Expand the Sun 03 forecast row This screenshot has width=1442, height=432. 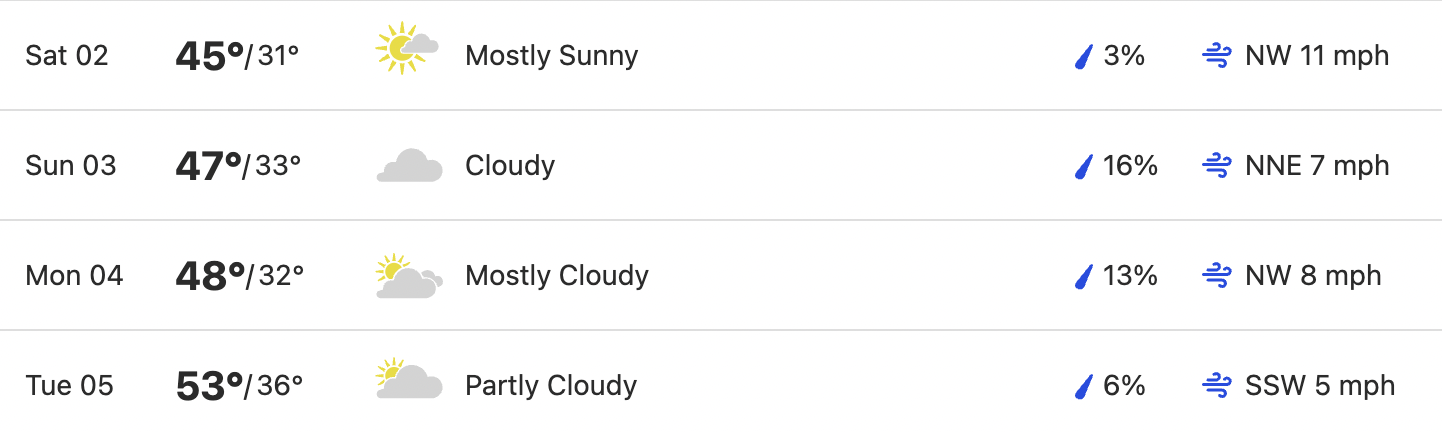pos(721,165)
